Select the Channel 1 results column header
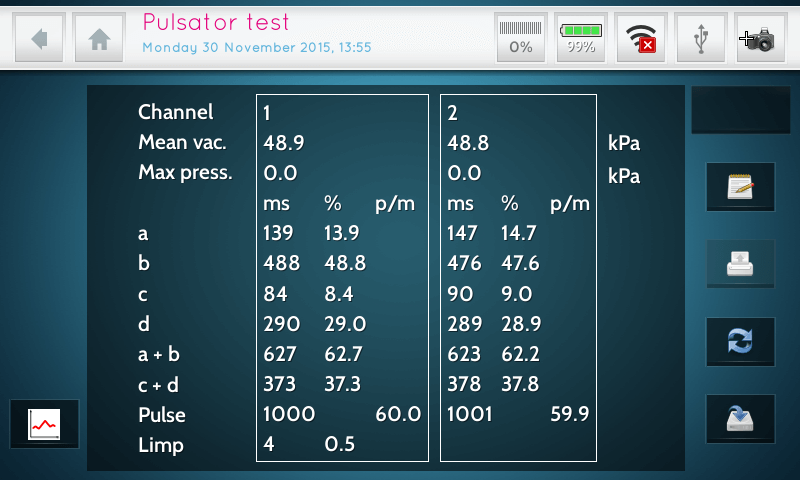The width and height of the screenshot is (800, 480). [x=267, y=113]
